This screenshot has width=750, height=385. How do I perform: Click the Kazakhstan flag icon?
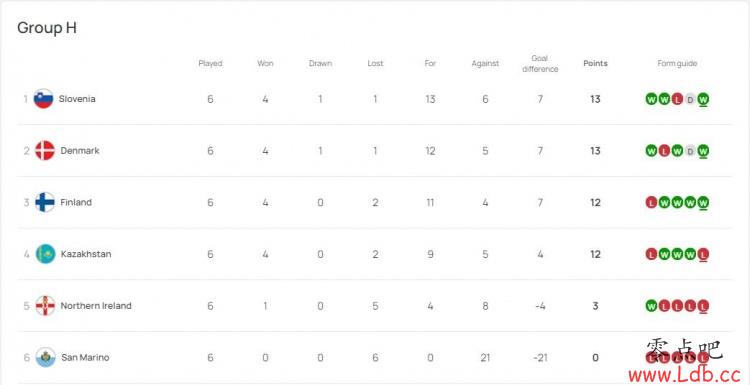point(45,254)
